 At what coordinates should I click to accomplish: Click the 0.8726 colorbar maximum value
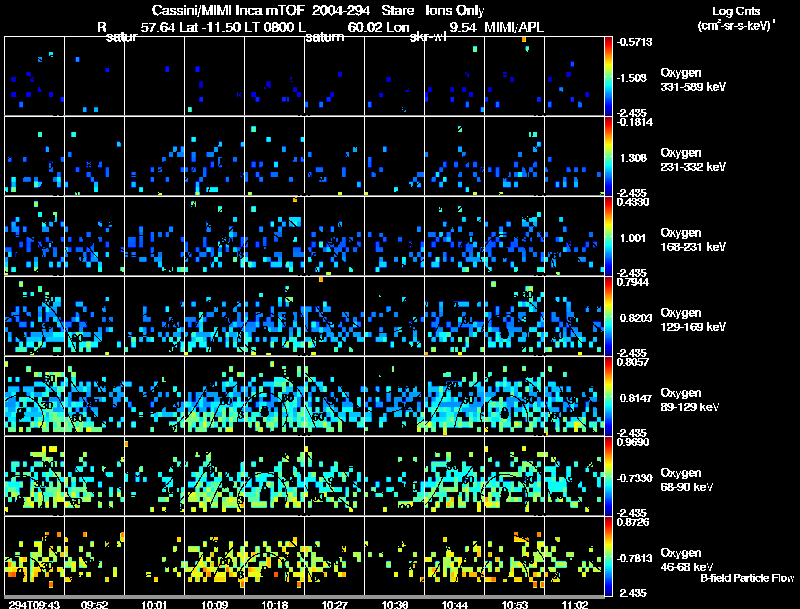point(633,522)
